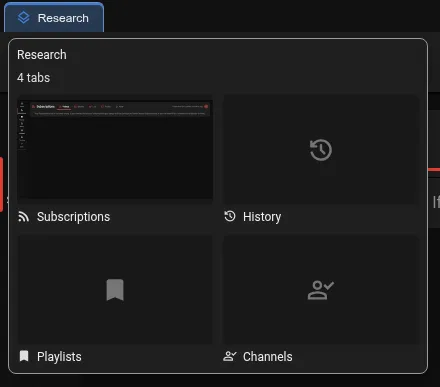The image size is (440, 387).
Task: Click the 4 tabs count text
Action: tap(33, 78)
